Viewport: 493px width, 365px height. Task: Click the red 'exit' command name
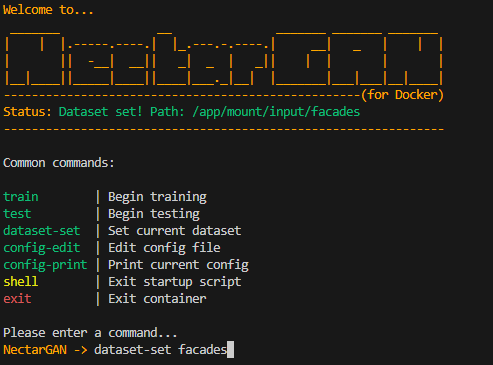17,299
